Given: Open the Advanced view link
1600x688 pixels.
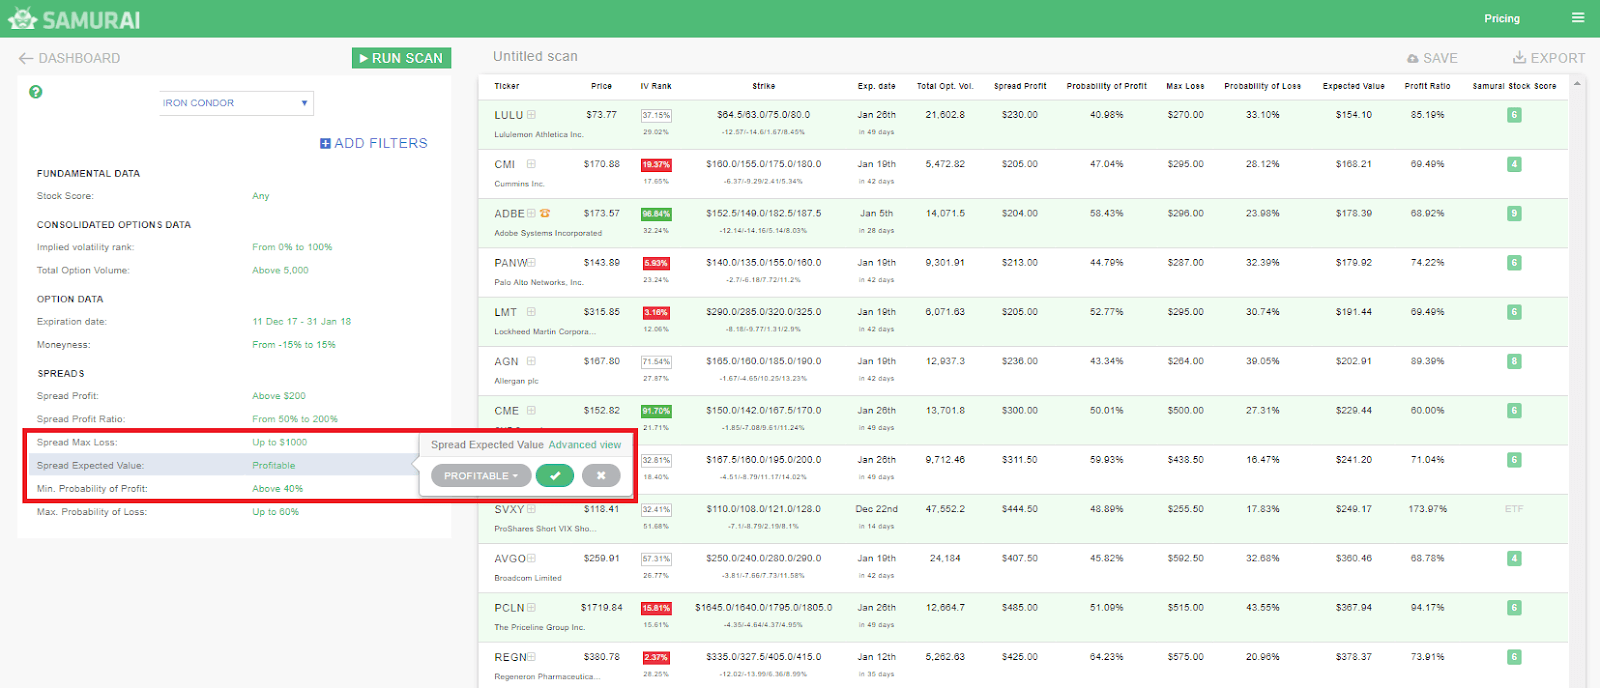Looking at the screenshot, I should [584, 445].
